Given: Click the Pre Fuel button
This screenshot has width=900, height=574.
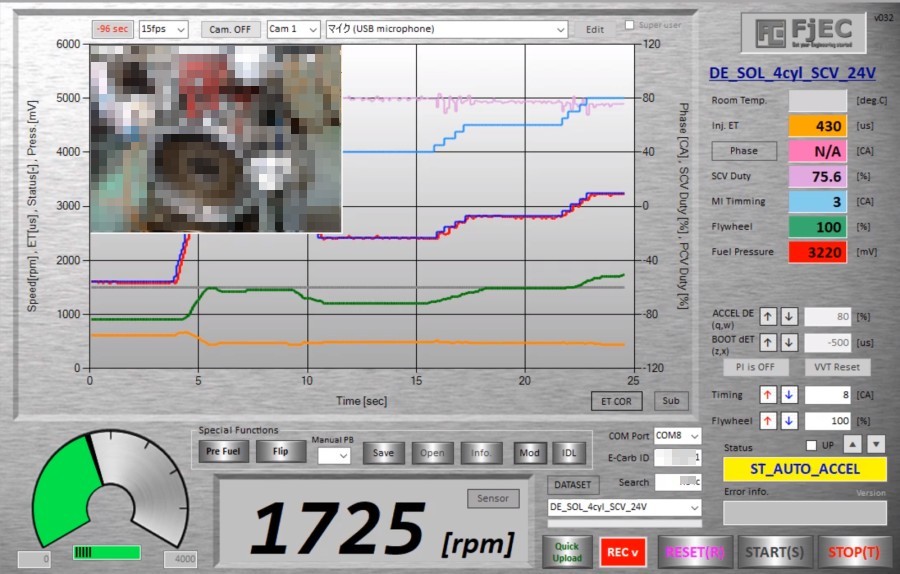Looking at the screenshot, I should tap(223, 452).
